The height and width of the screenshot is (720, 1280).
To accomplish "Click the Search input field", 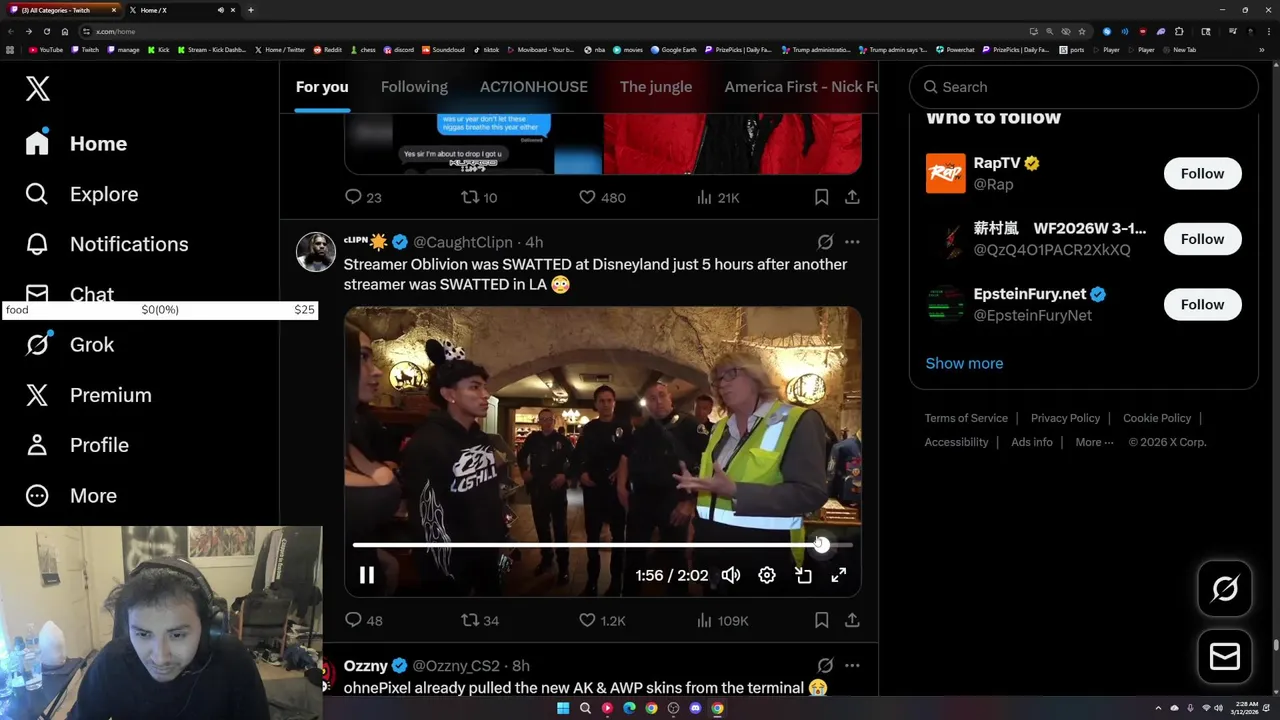I will 1084,87.
